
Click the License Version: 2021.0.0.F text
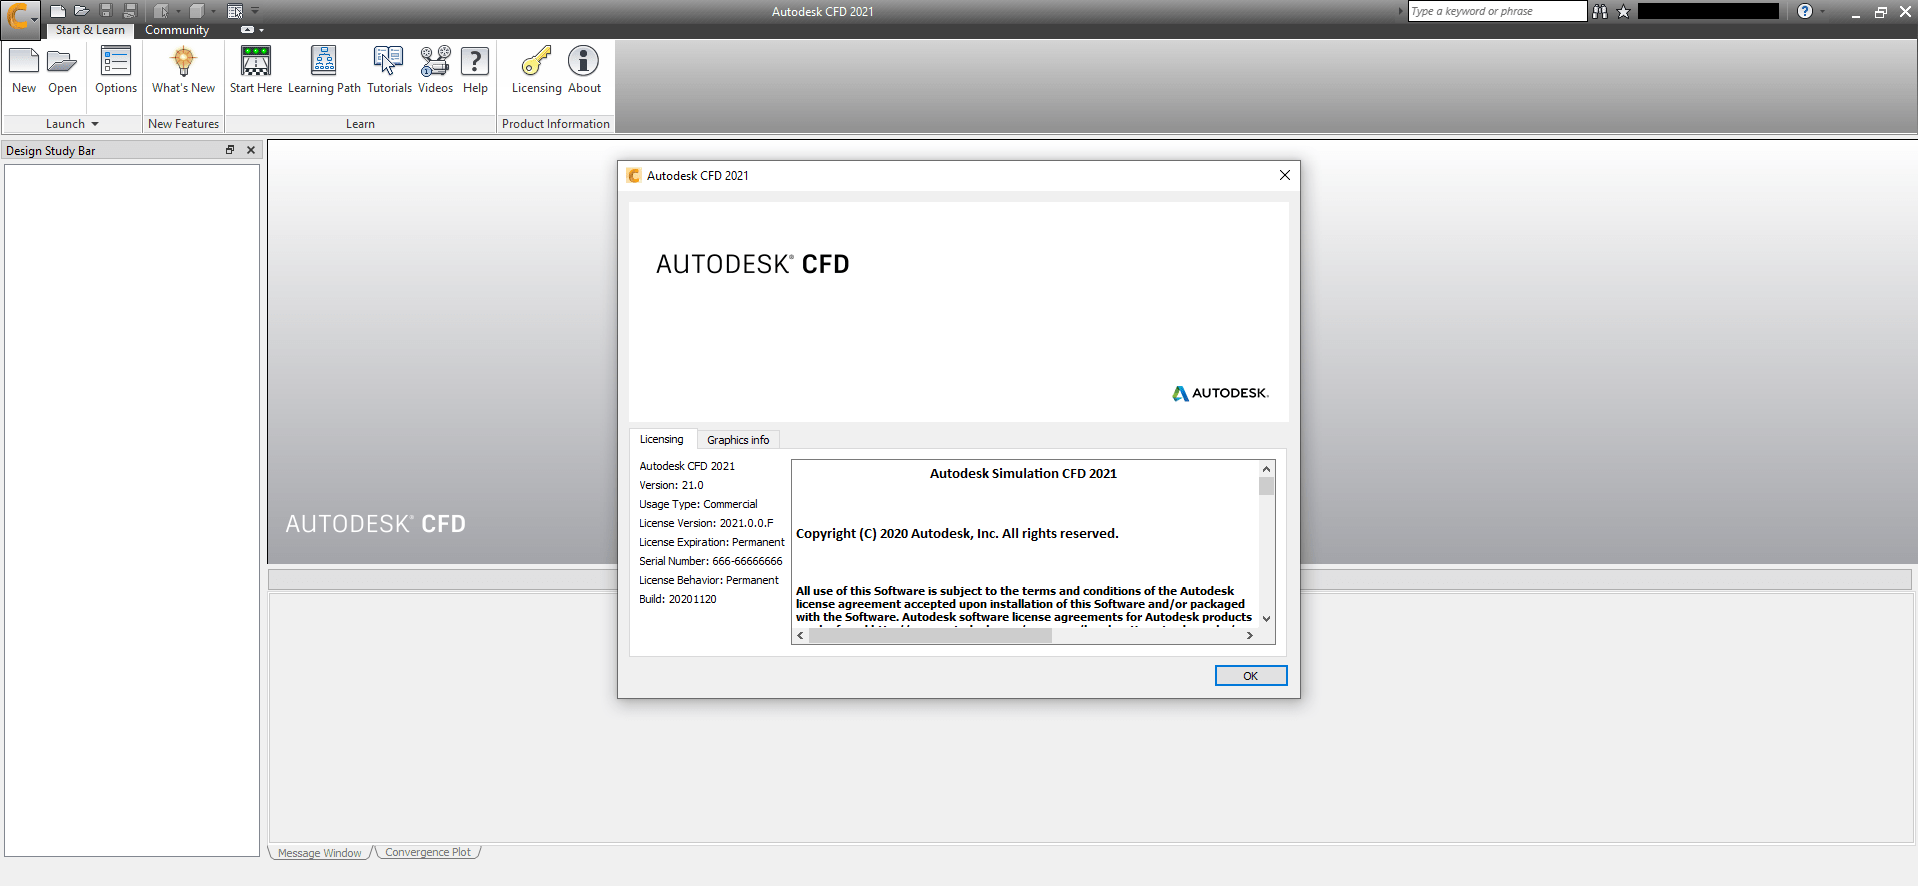pyautogui.click(x=706, y=523)
